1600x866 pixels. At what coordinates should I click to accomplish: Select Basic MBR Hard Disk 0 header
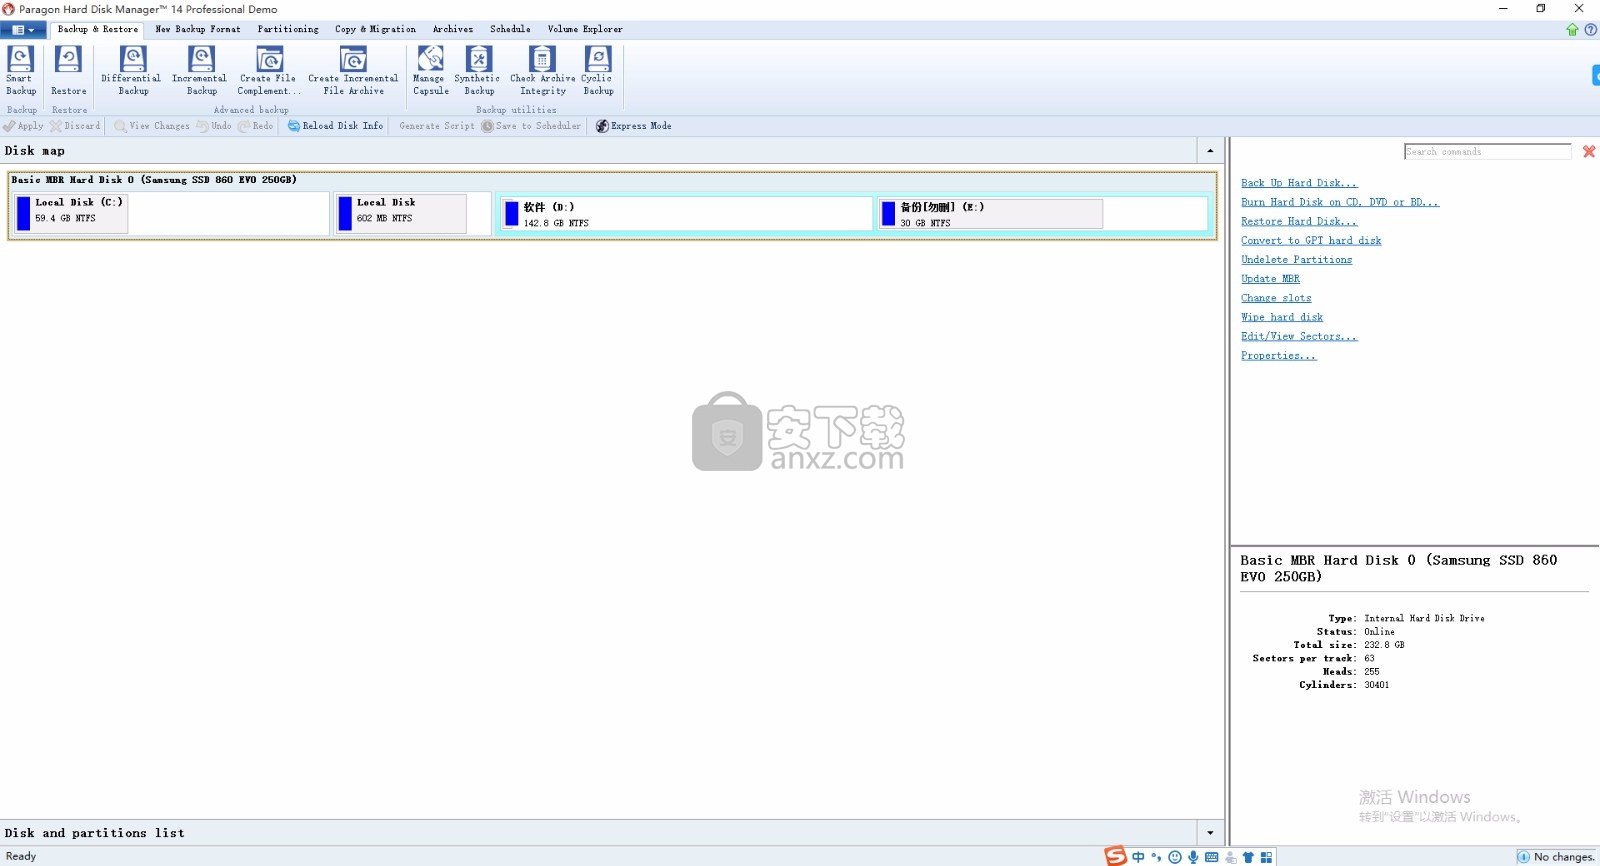[612, 180]
